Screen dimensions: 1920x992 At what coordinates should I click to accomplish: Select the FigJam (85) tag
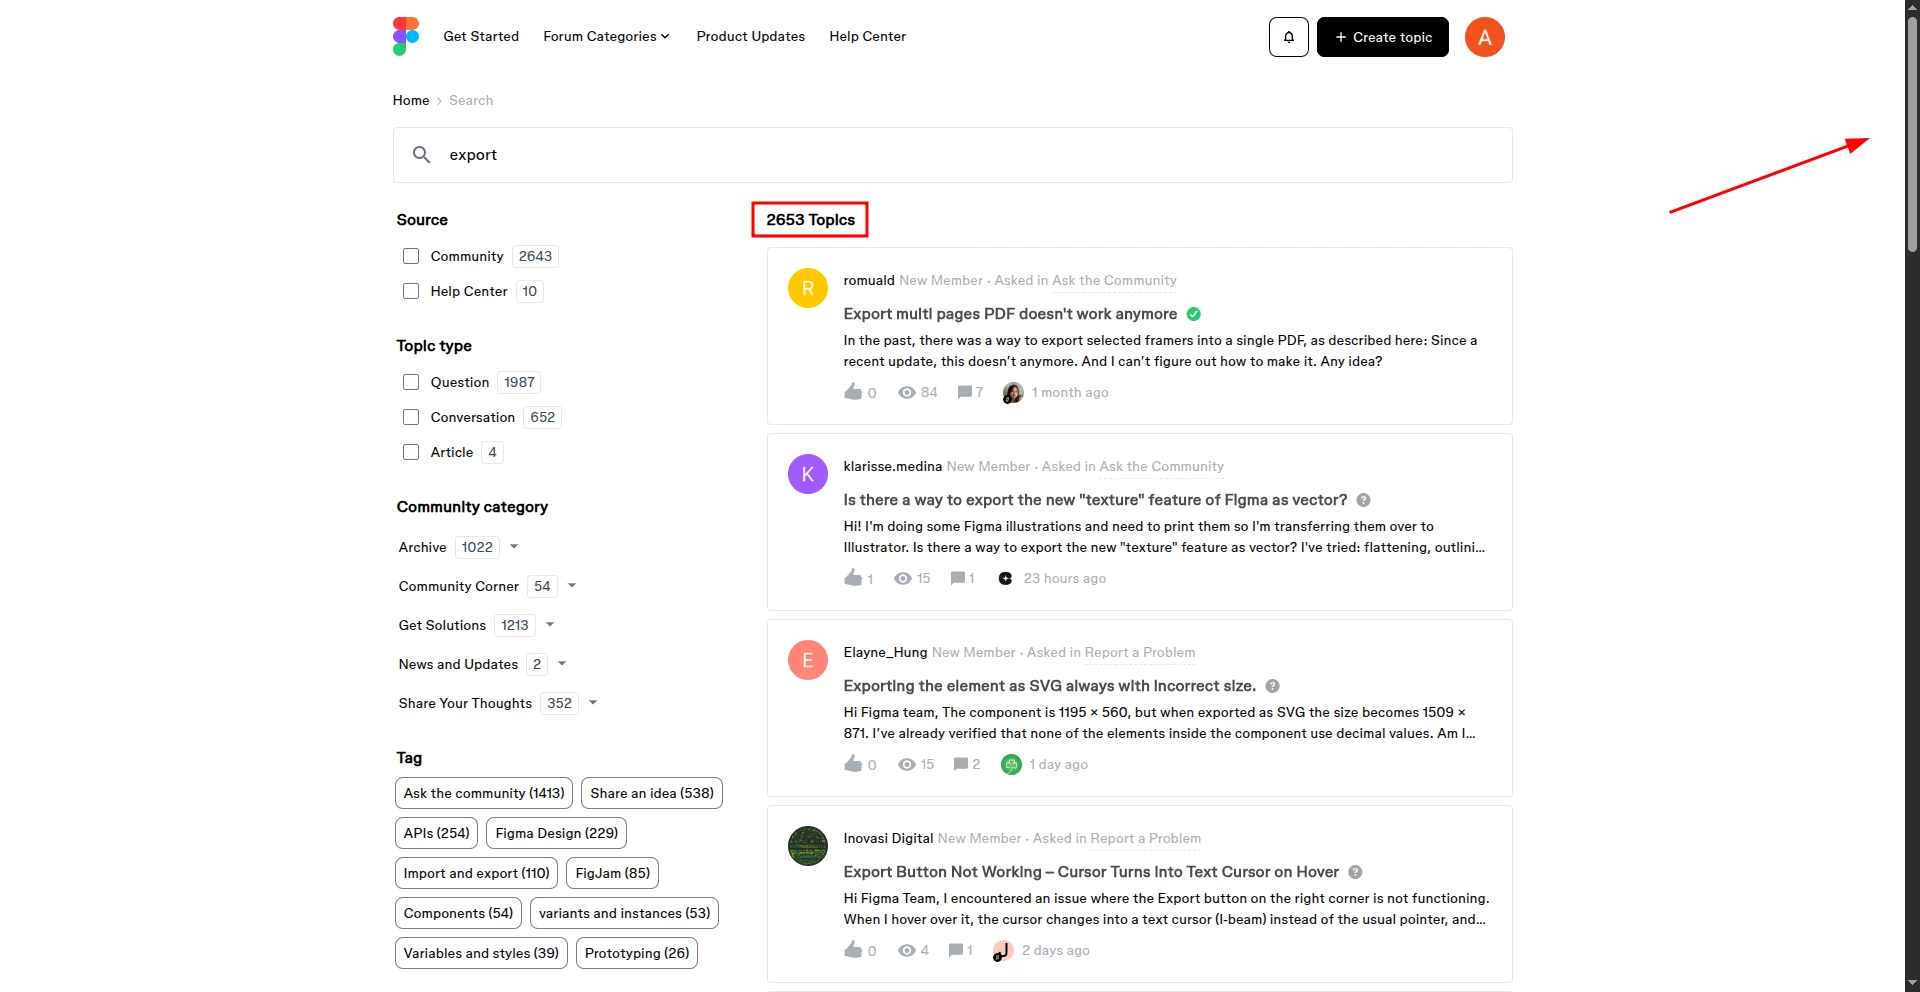point(612,873)
